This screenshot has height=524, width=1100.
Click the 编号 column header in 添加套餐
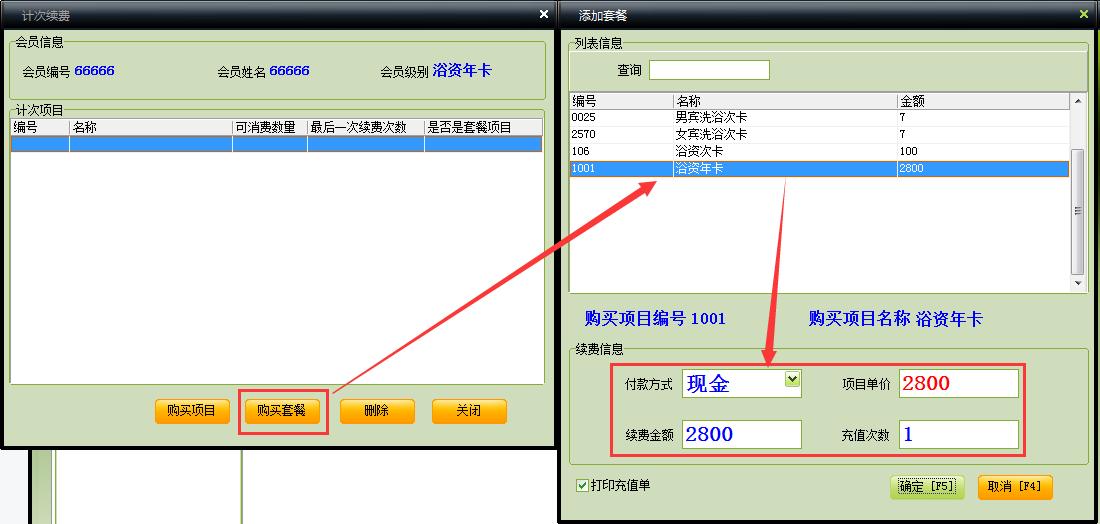click(622, 102)
